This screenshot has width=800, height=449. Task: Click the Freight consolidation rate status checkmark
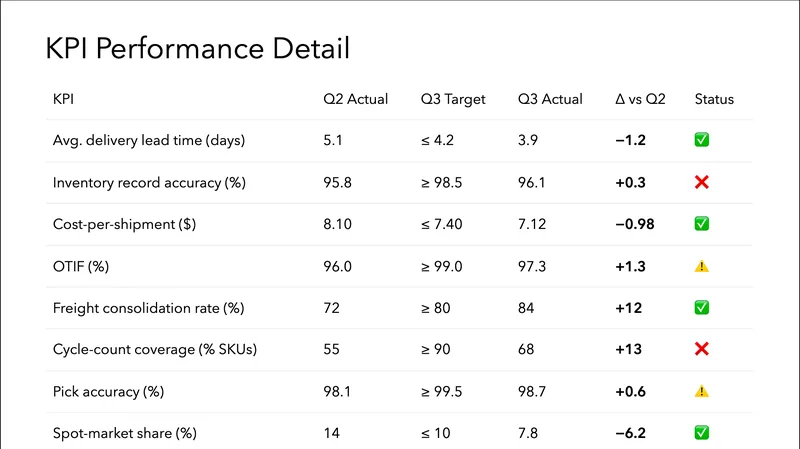pyautogui.click(x=701, y=308)
